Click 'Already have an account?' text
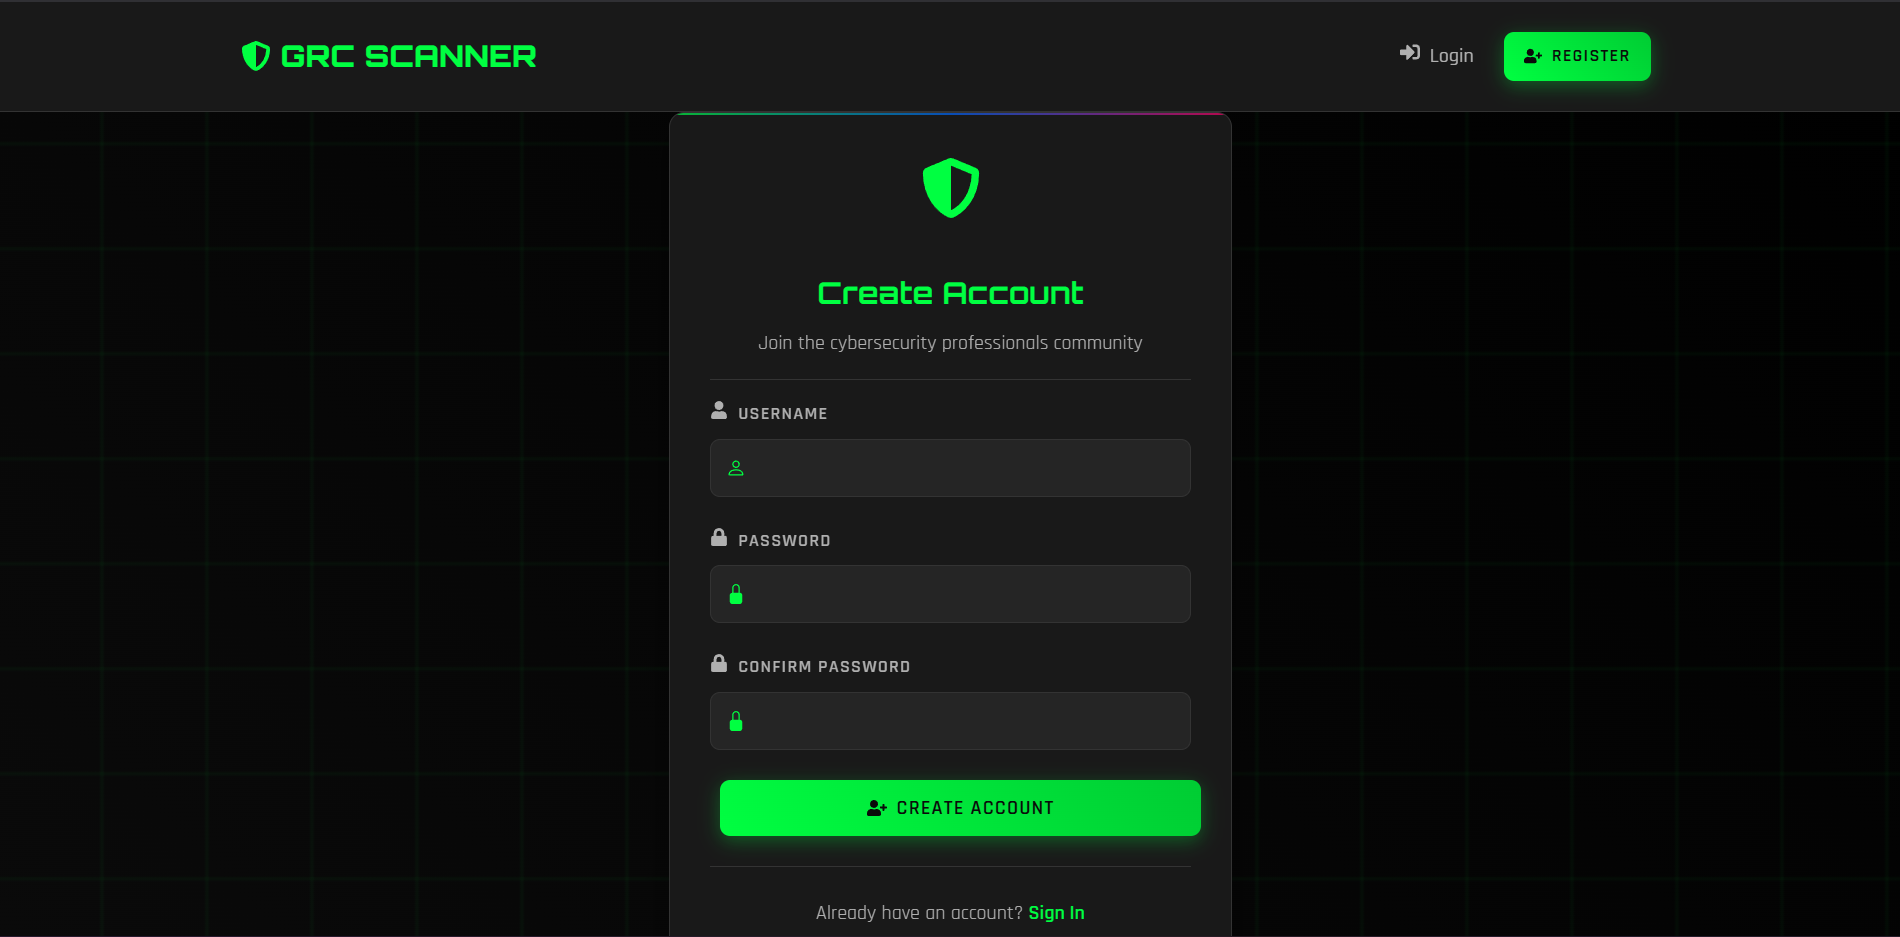Viewport: 1900px width, 937px height. [919, 913]
